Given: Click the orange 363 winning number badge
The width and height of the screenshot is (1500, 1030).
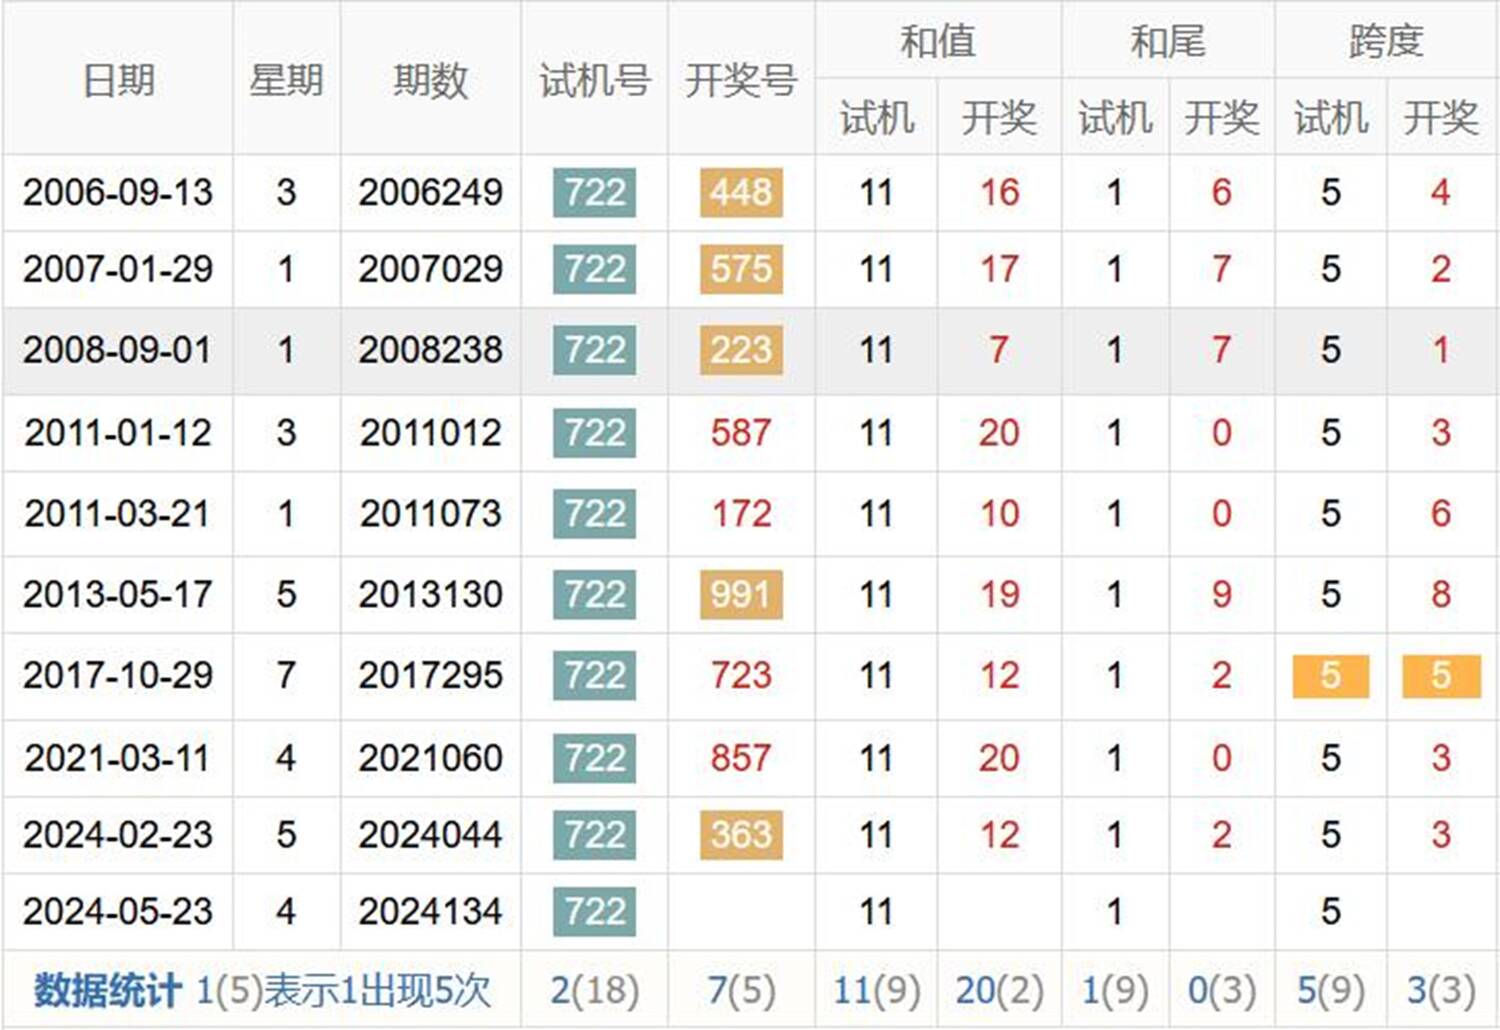Looking at the screenshot, I should (x=741, y=834).
